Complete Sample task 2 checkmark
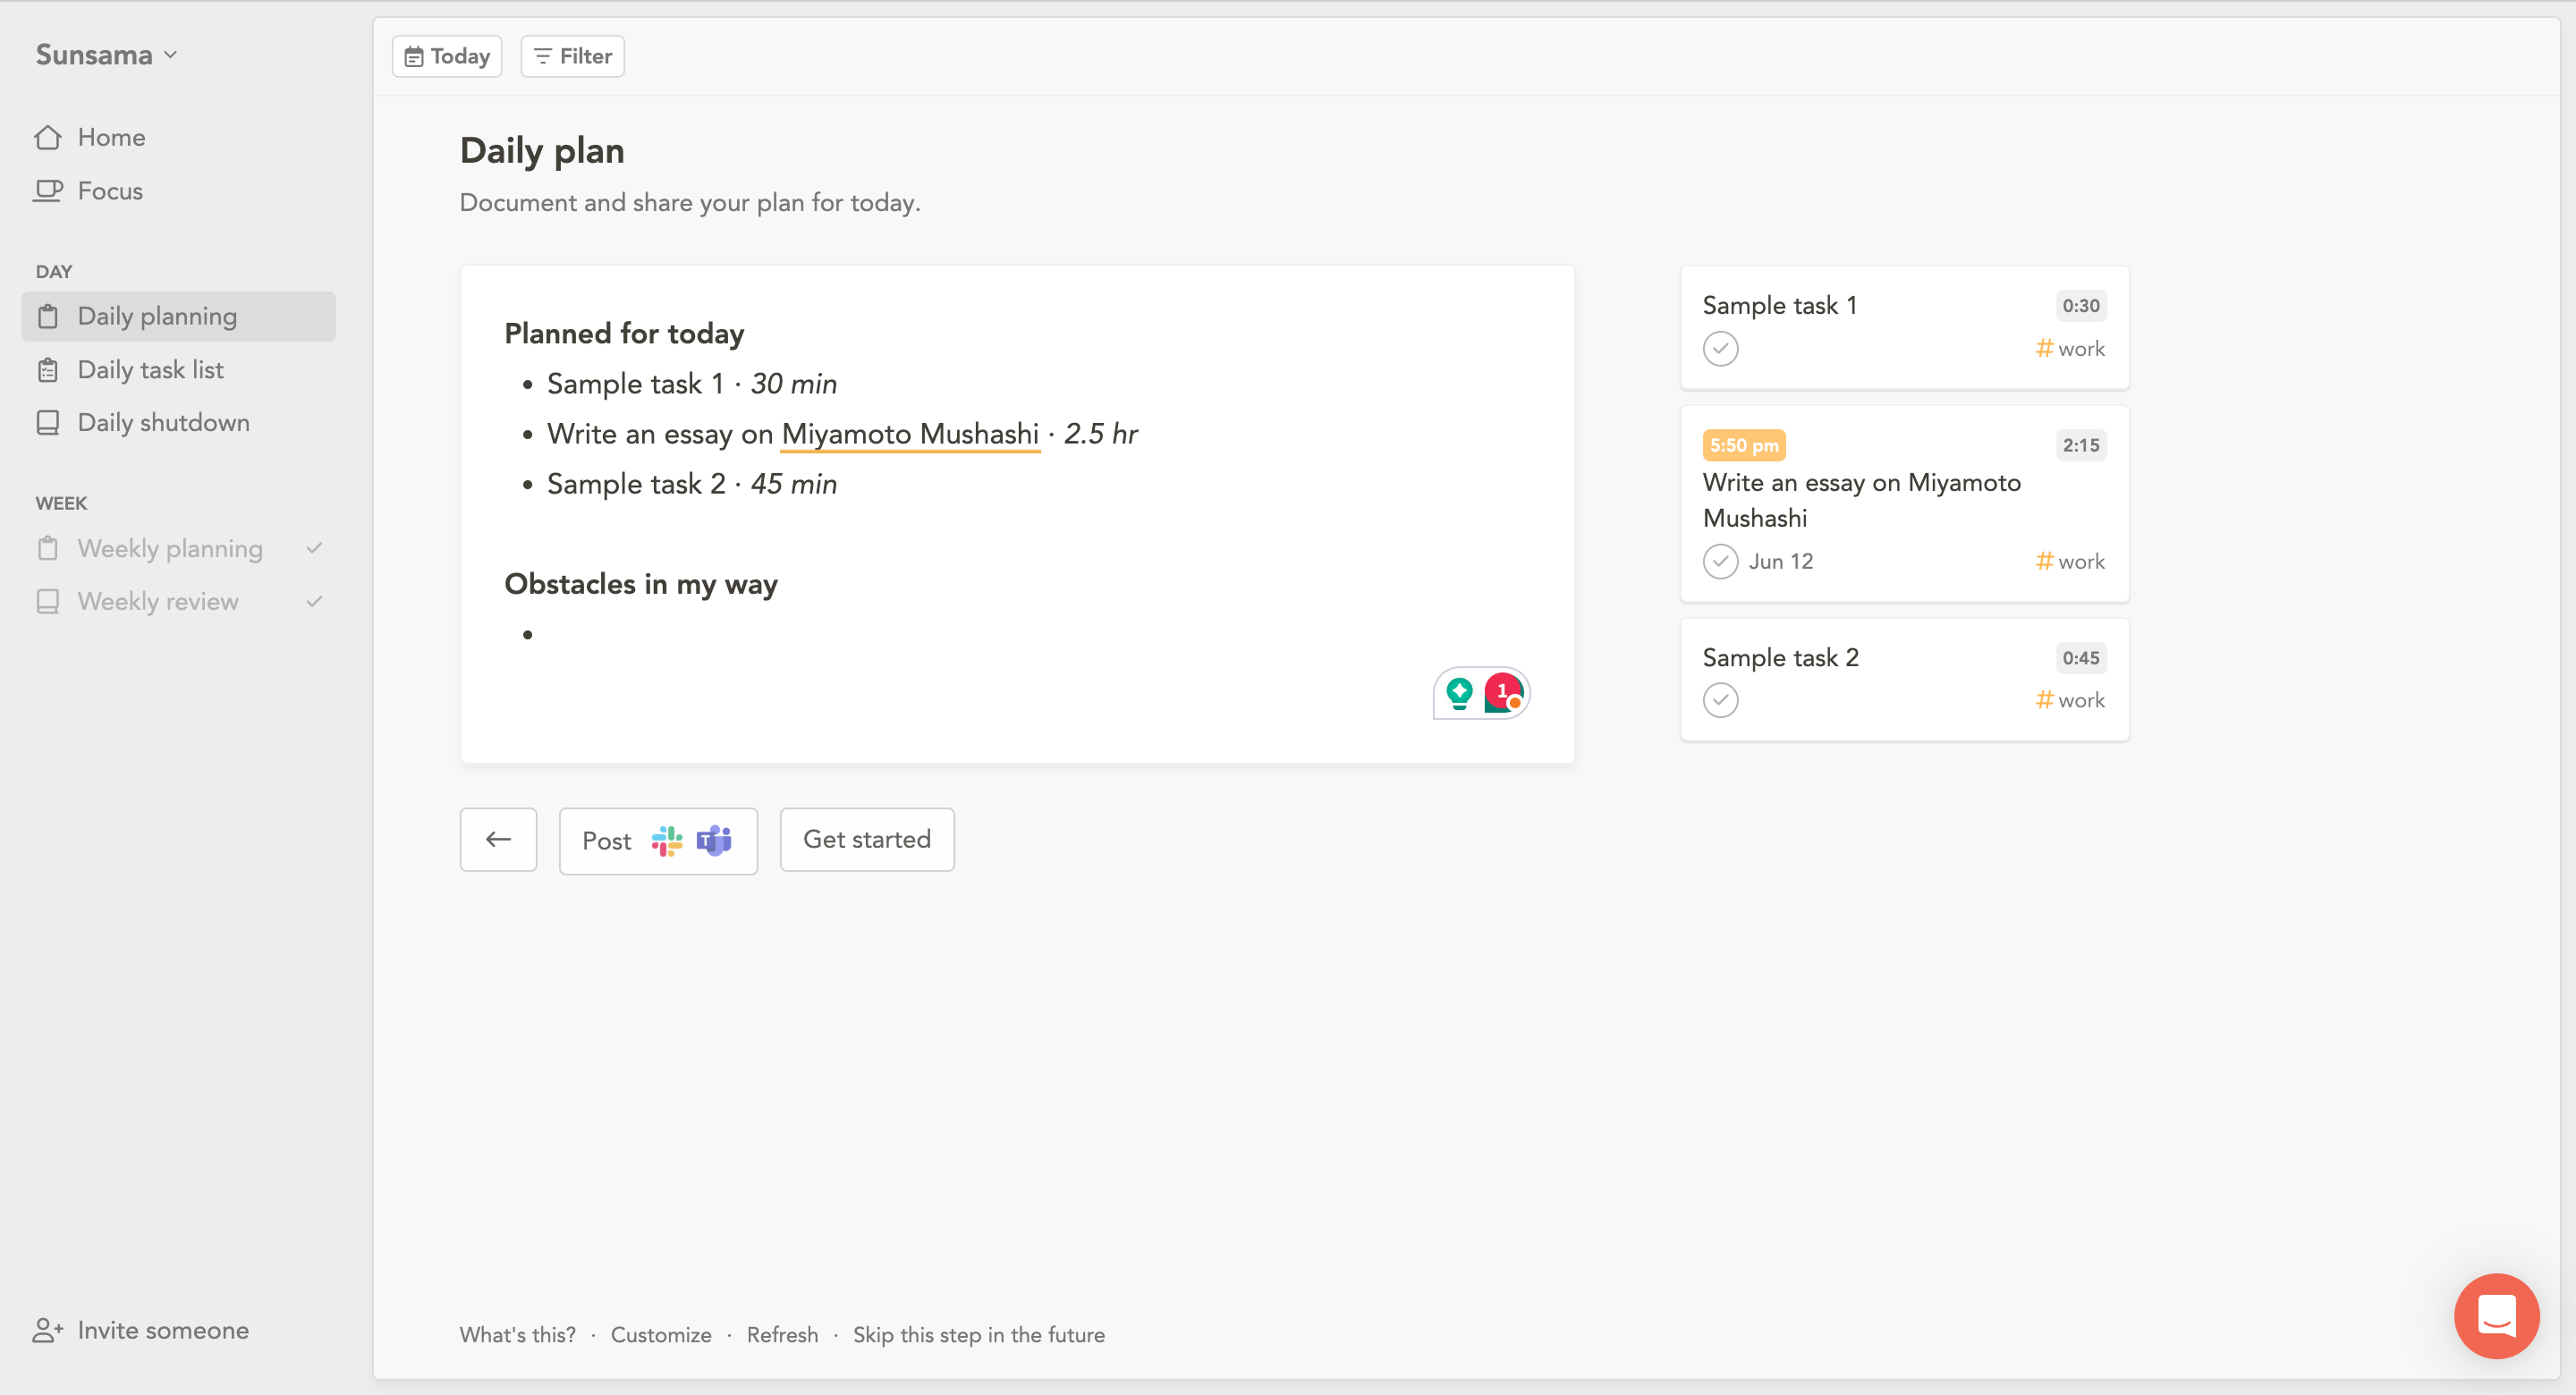Image resolution: width=2576 pixels, height=1395 pixels. pos(1720,700)
